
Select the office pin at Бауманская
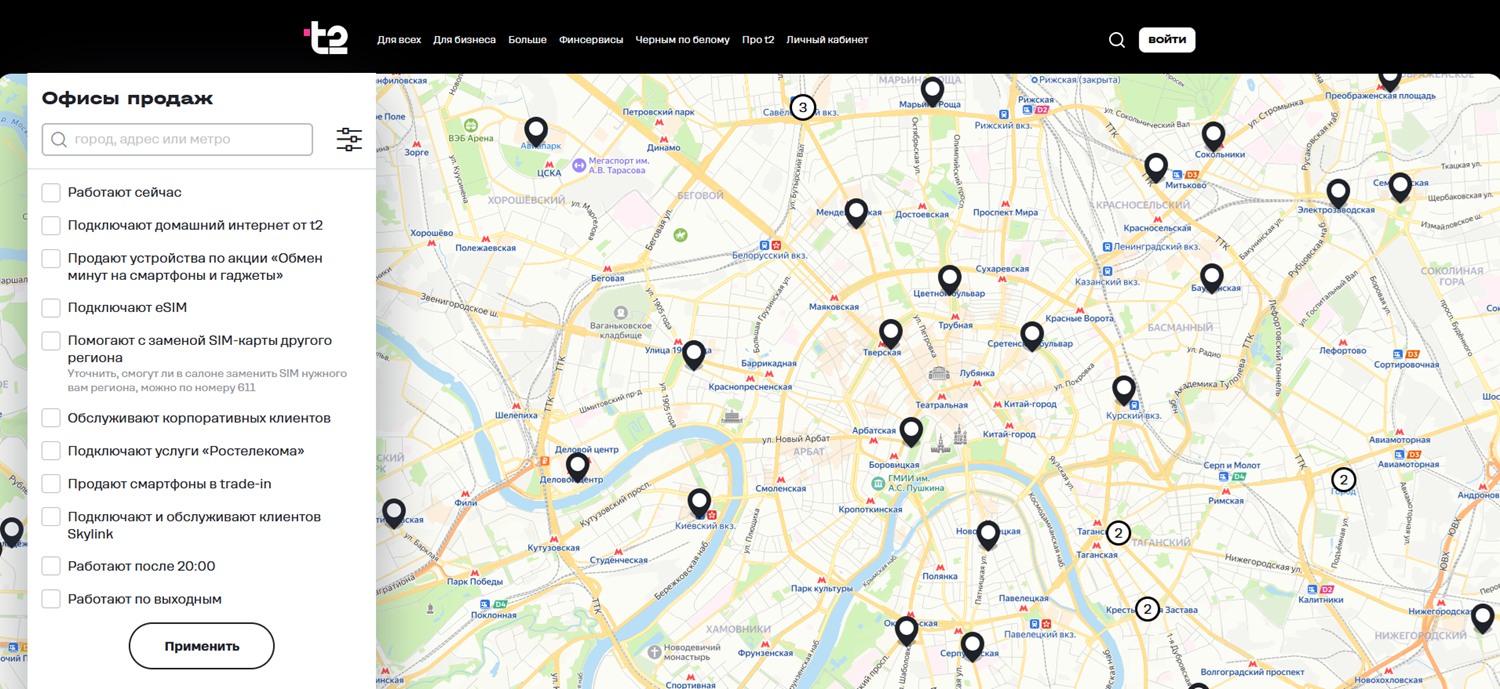[x=1212, y=278]
